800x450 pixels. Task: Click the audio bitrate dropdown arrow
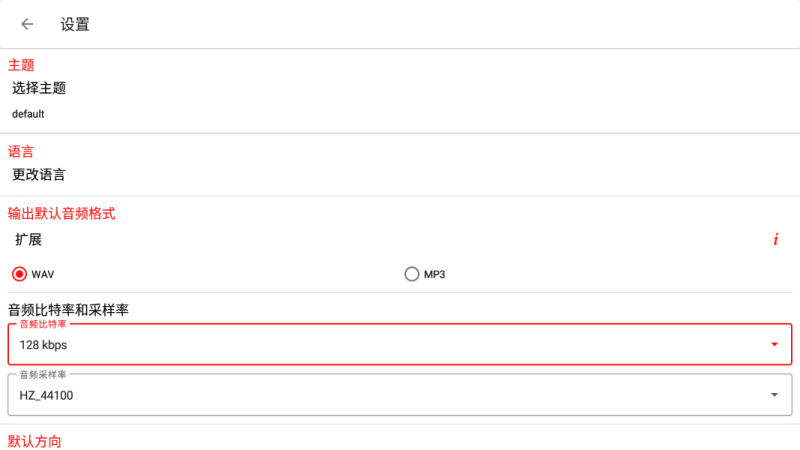coord(774,344)
